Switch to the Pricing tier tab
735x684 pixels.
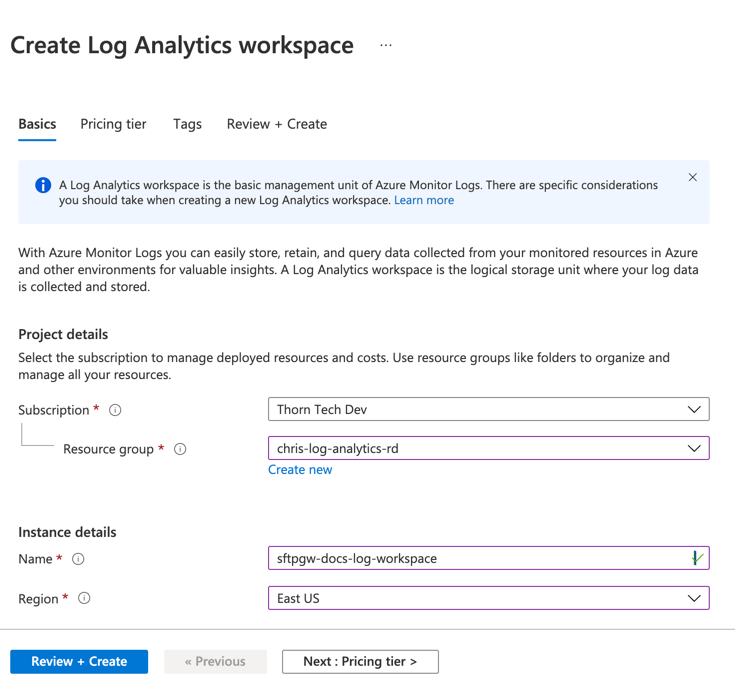click(113, 124)
